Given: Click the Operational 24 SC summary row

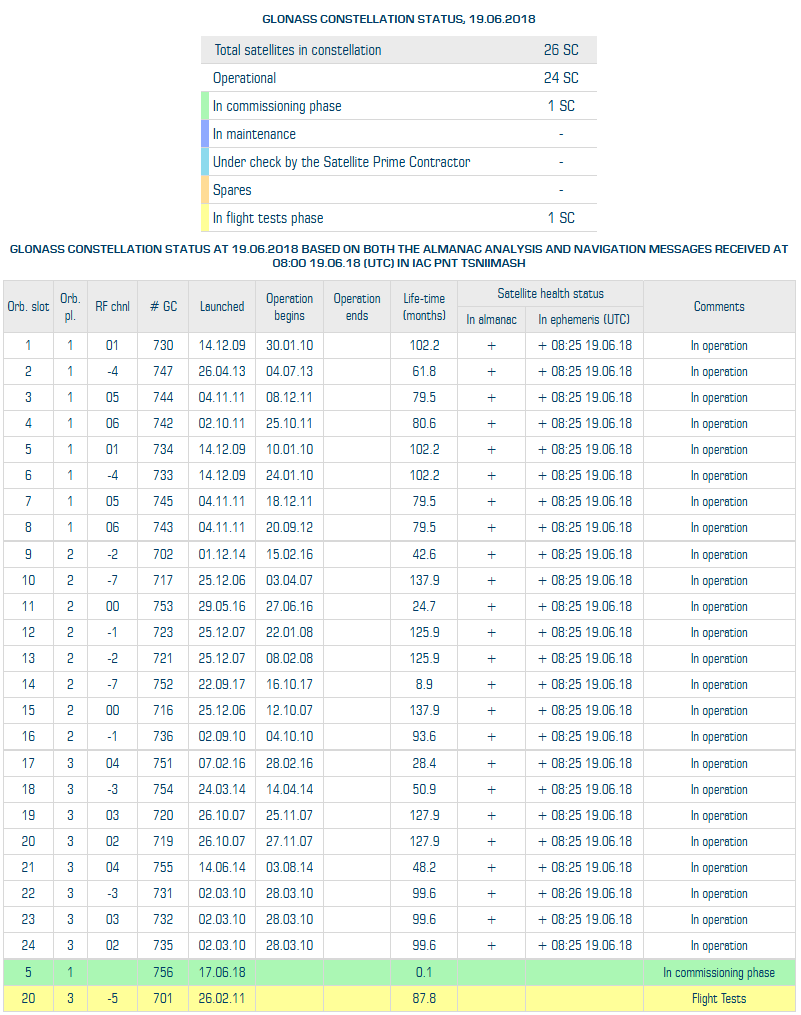Looking at the screenshot, I should tap(399, 78).
